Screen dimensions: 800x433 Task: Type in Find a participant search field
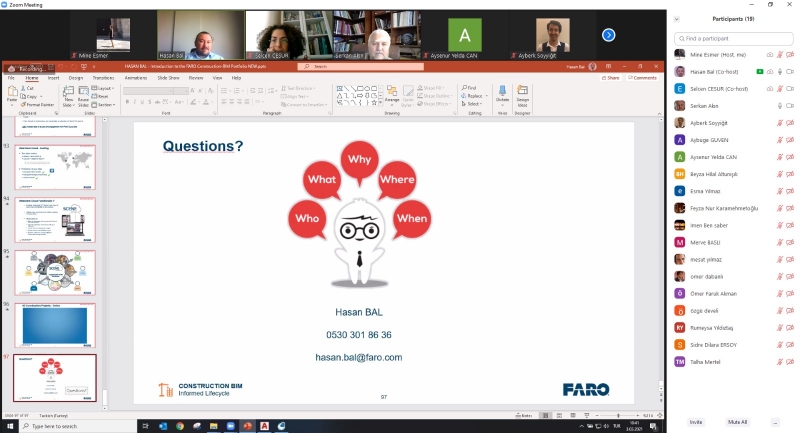pos(735,38)
